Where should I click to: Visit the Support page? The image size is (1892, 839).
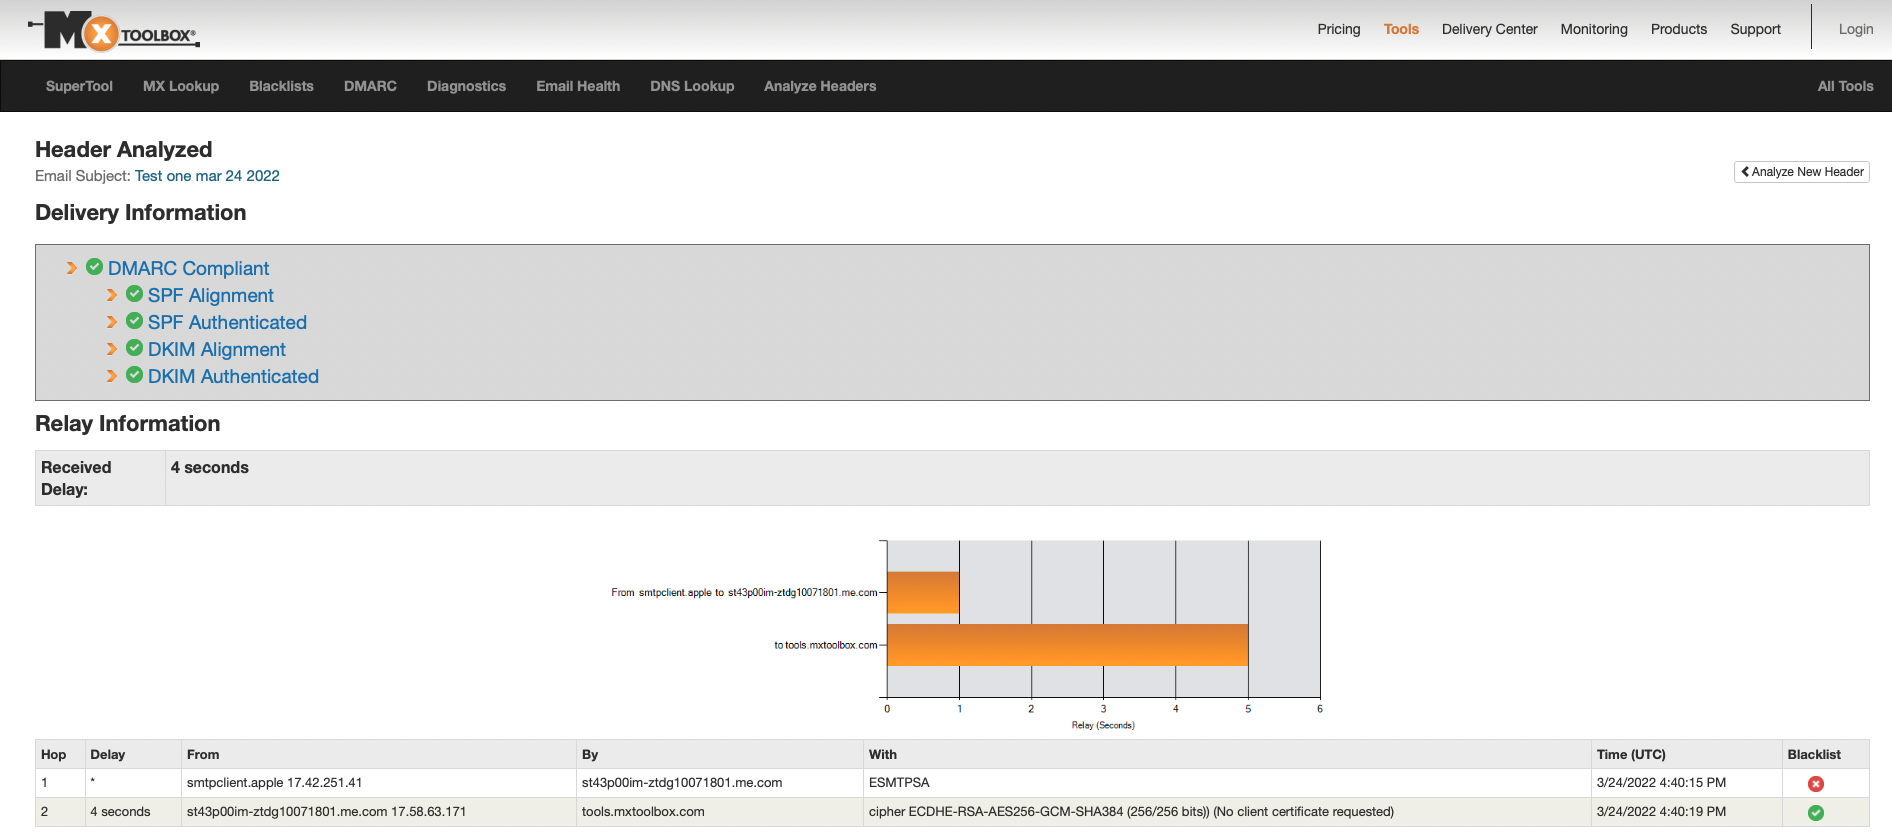tap(1755, 29)
